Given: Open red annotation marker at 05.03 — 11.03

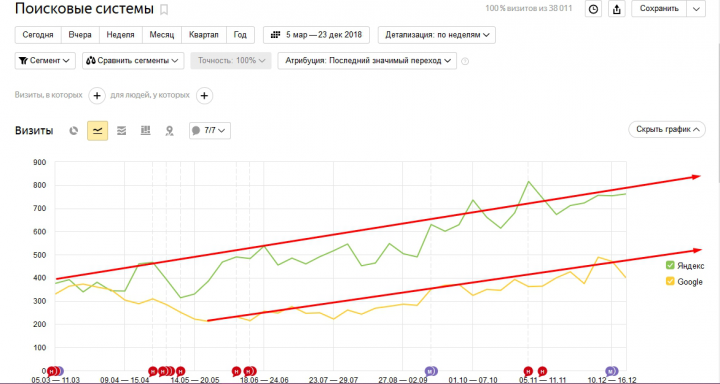Looking at the screenshot, I should [51, 371].
